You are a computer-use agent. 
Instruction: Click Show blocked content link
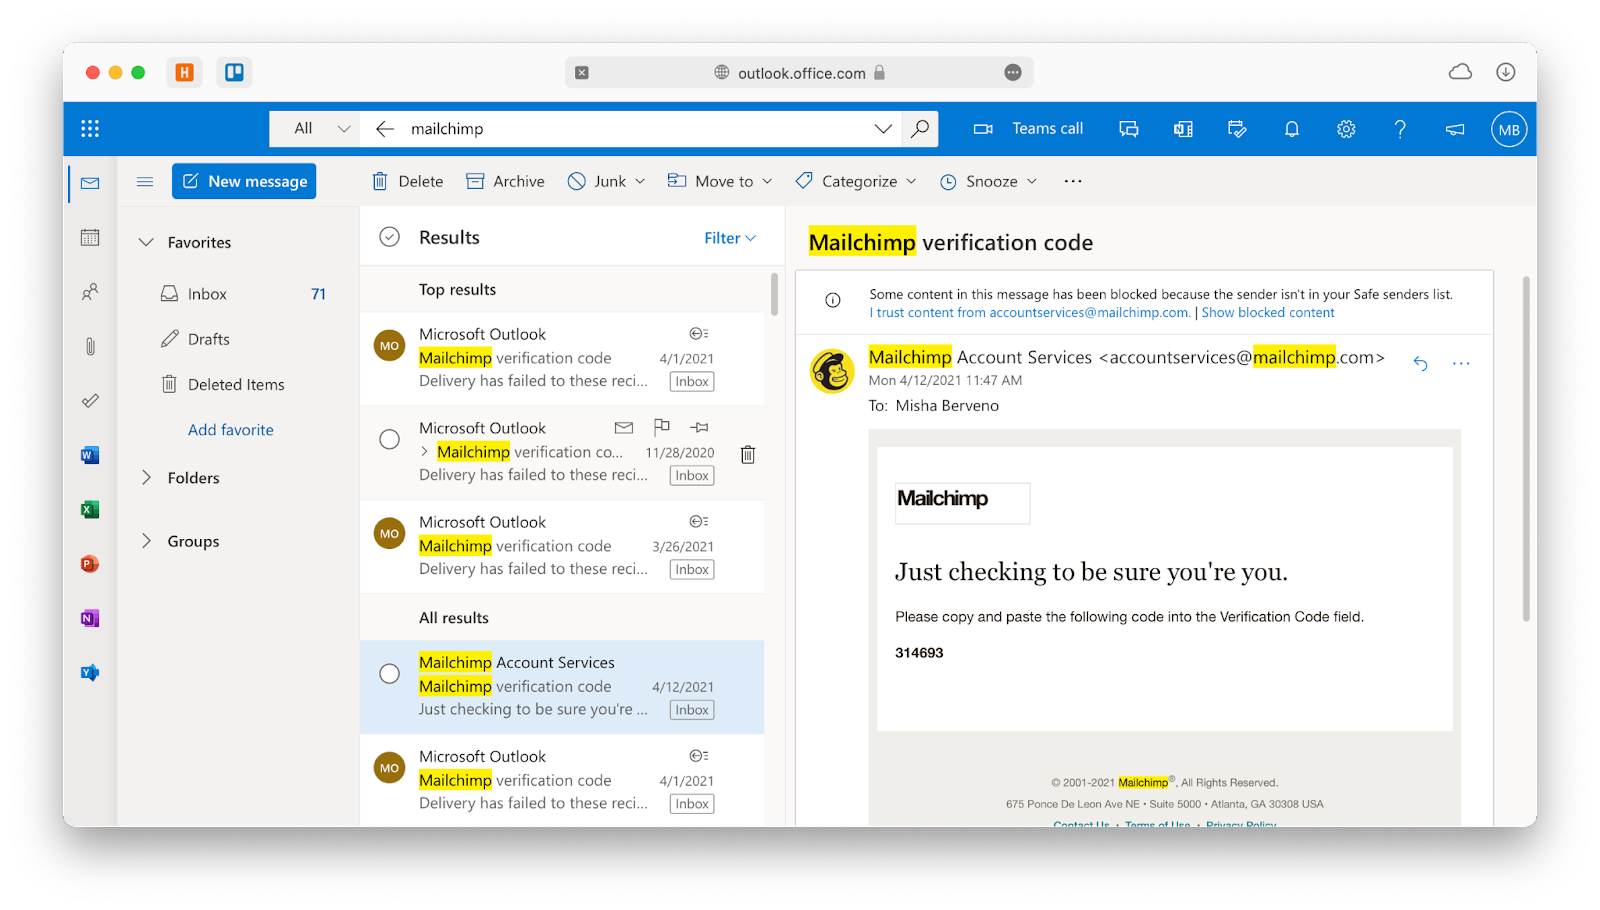coord(1268,313)
